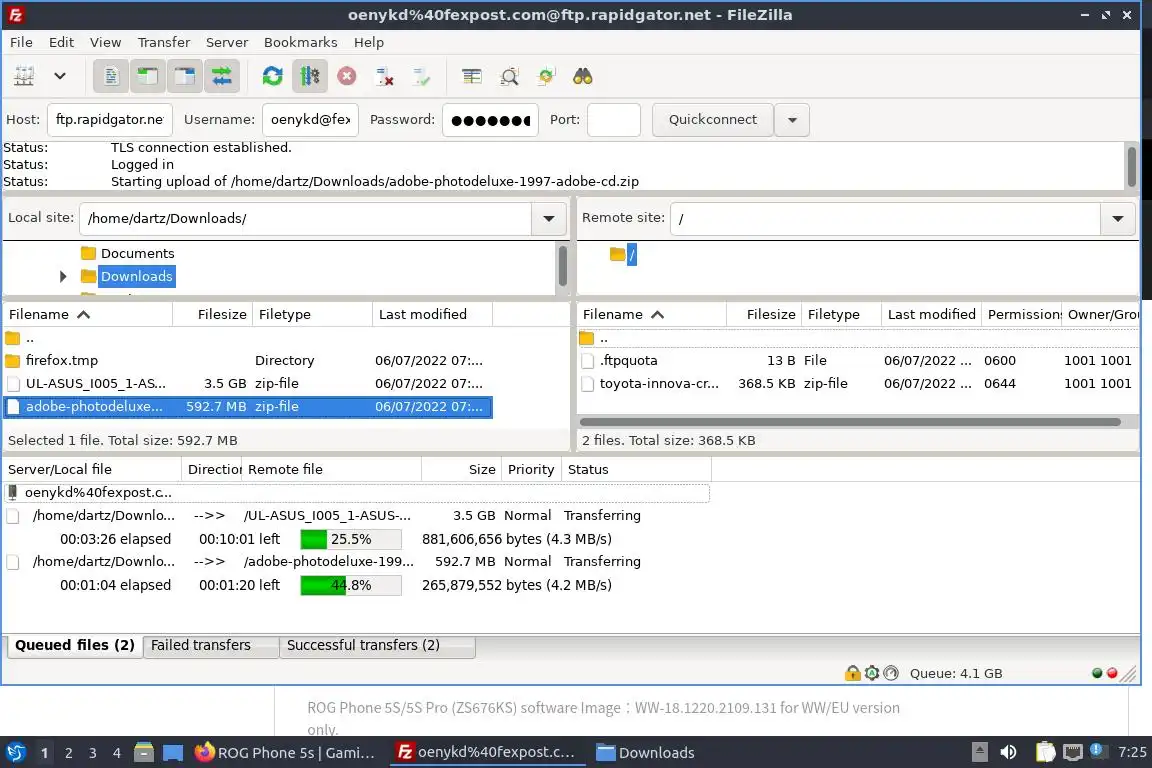Open Firefox ROG Phone taskbar window
Image resolution: width=1152 pixels, height=768 pixels.
[x=287, y=753]
